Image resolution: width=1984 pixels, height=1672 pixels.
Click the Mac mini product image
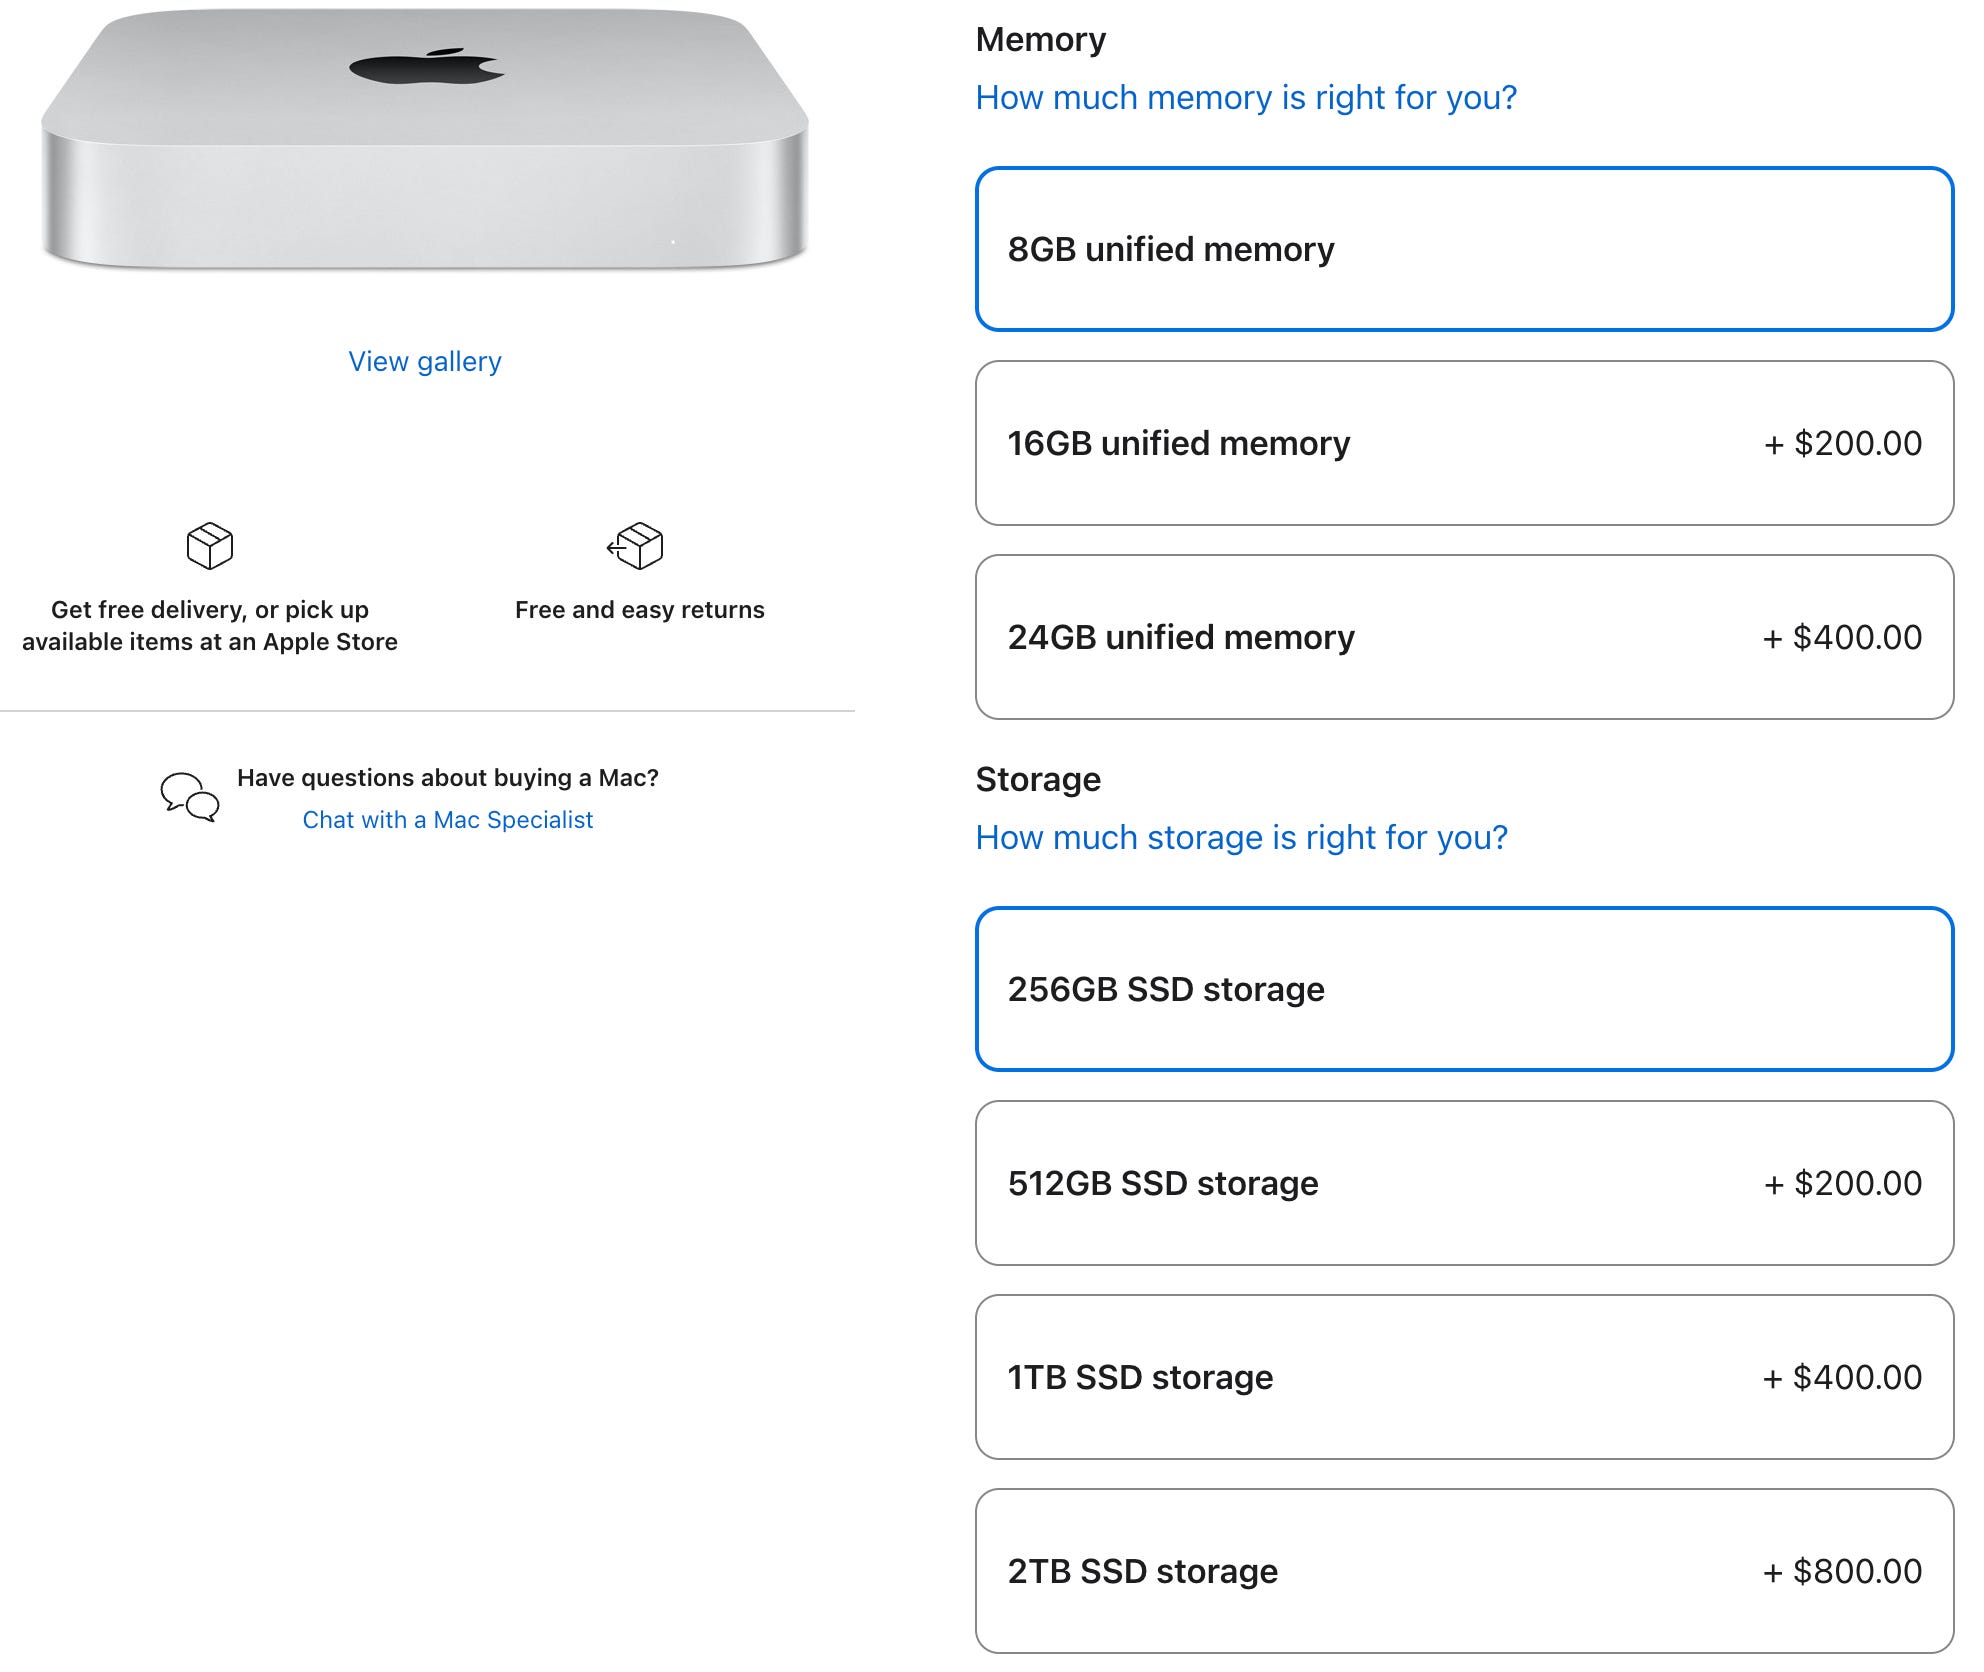pos(425,140)
